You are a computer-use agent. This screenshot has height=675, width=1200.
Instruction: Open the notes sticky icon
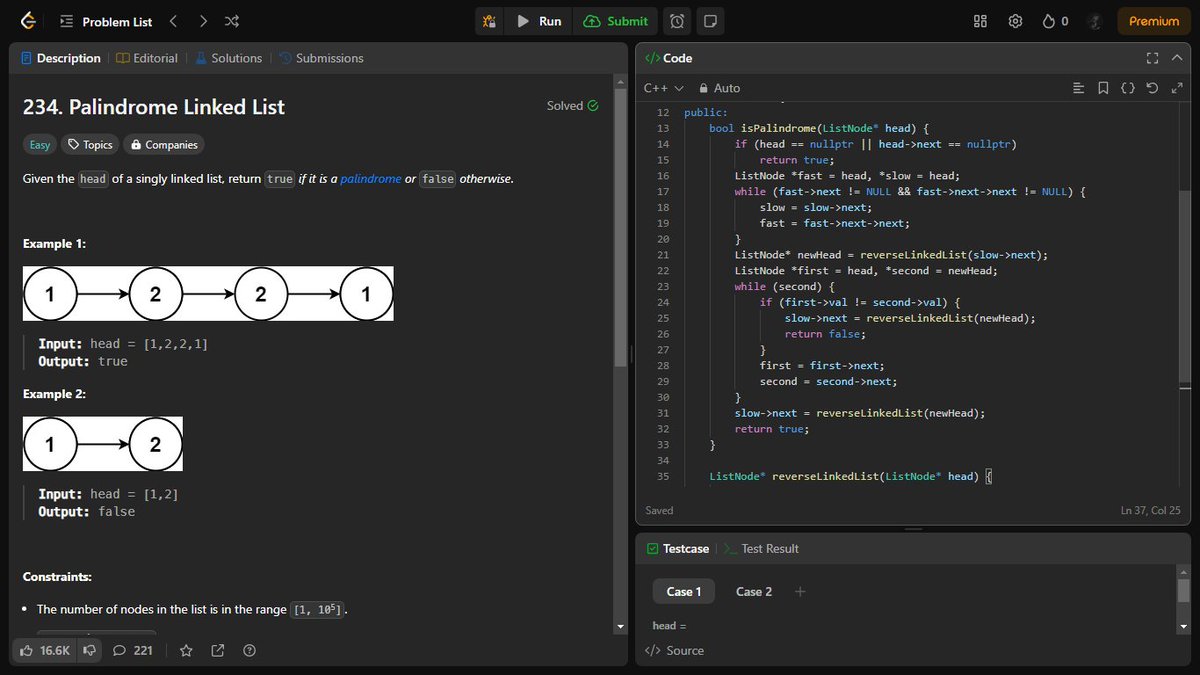coord(710,21)
